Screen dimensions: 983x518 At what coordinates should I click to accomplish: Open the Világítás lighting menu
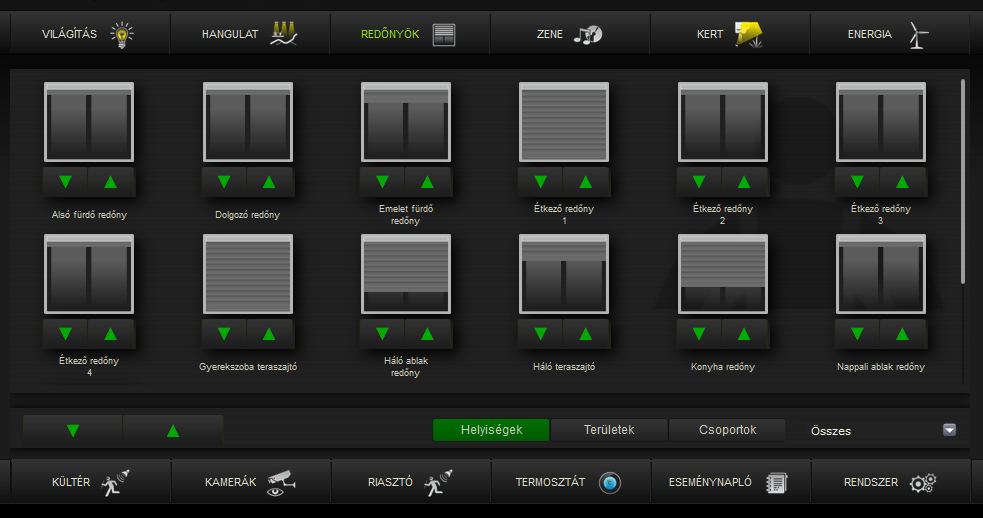tap(90, 34)
